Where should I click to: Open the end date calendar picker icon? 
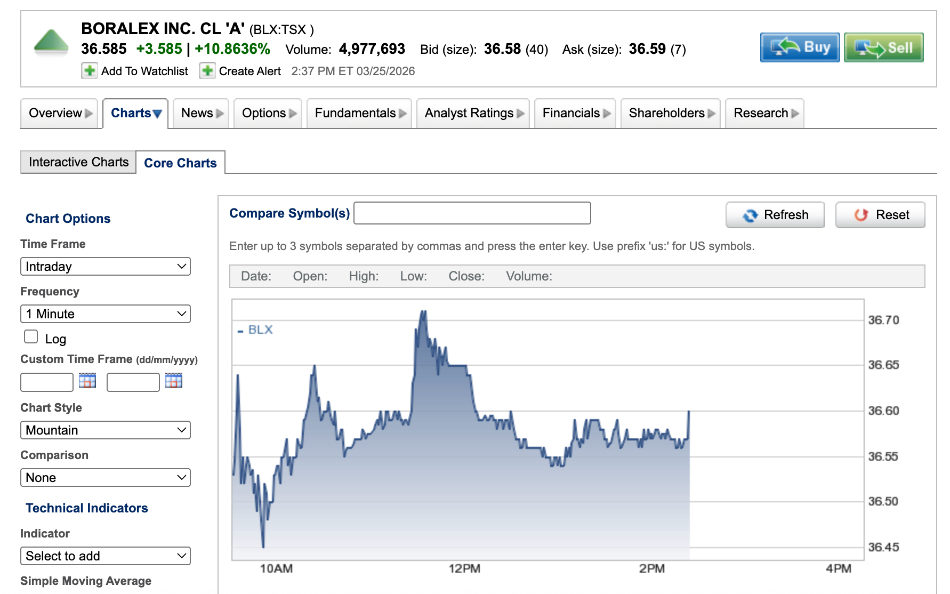pyautogui.click(x=173, y=381)
